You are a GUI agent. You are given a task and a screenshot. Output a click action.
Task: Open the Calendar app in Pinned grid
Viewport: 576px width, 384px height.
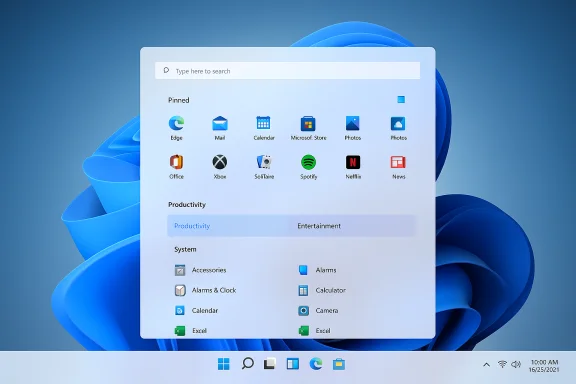coord(264,128)
